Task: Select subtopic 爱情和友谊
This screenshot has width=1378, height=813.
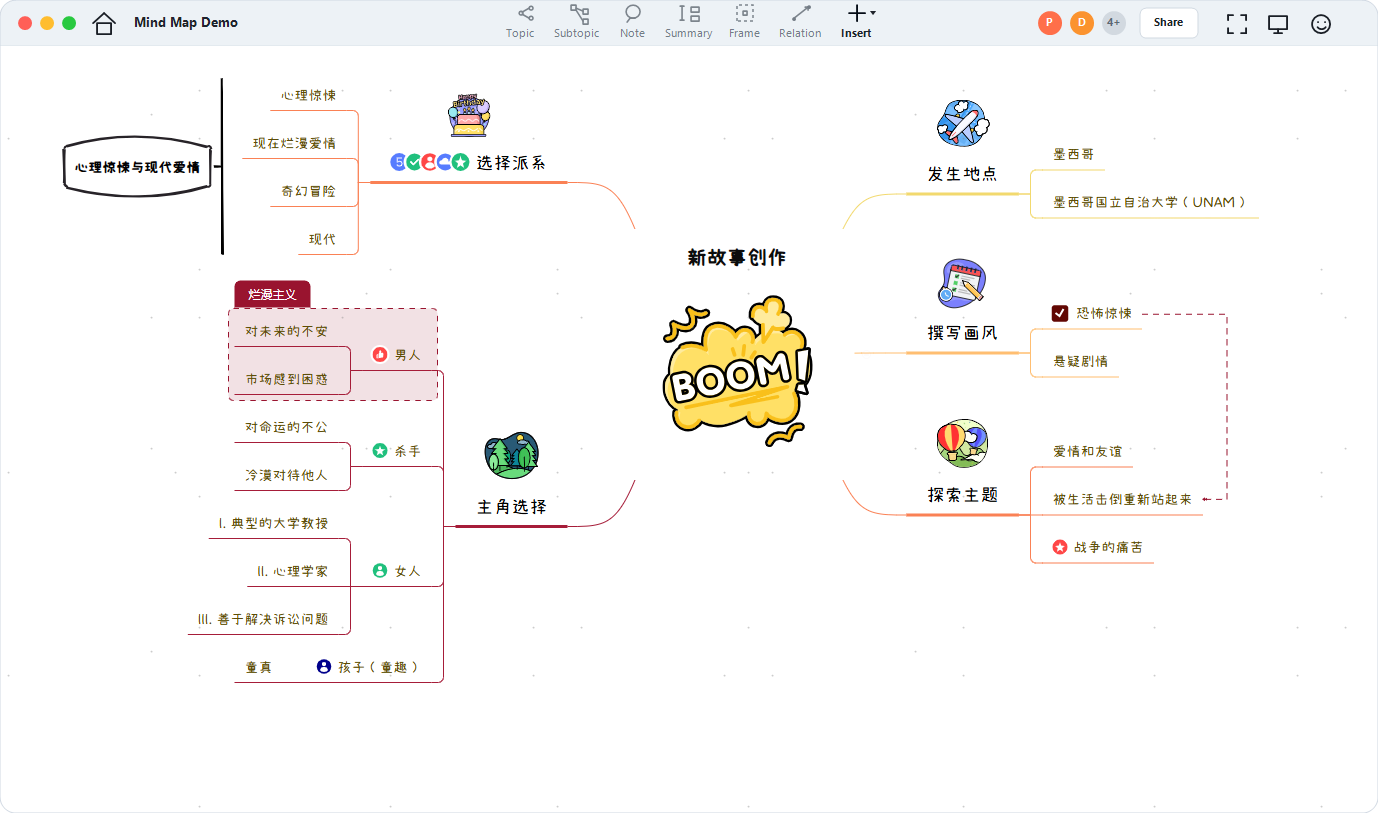Action: tap(1087, 451)
